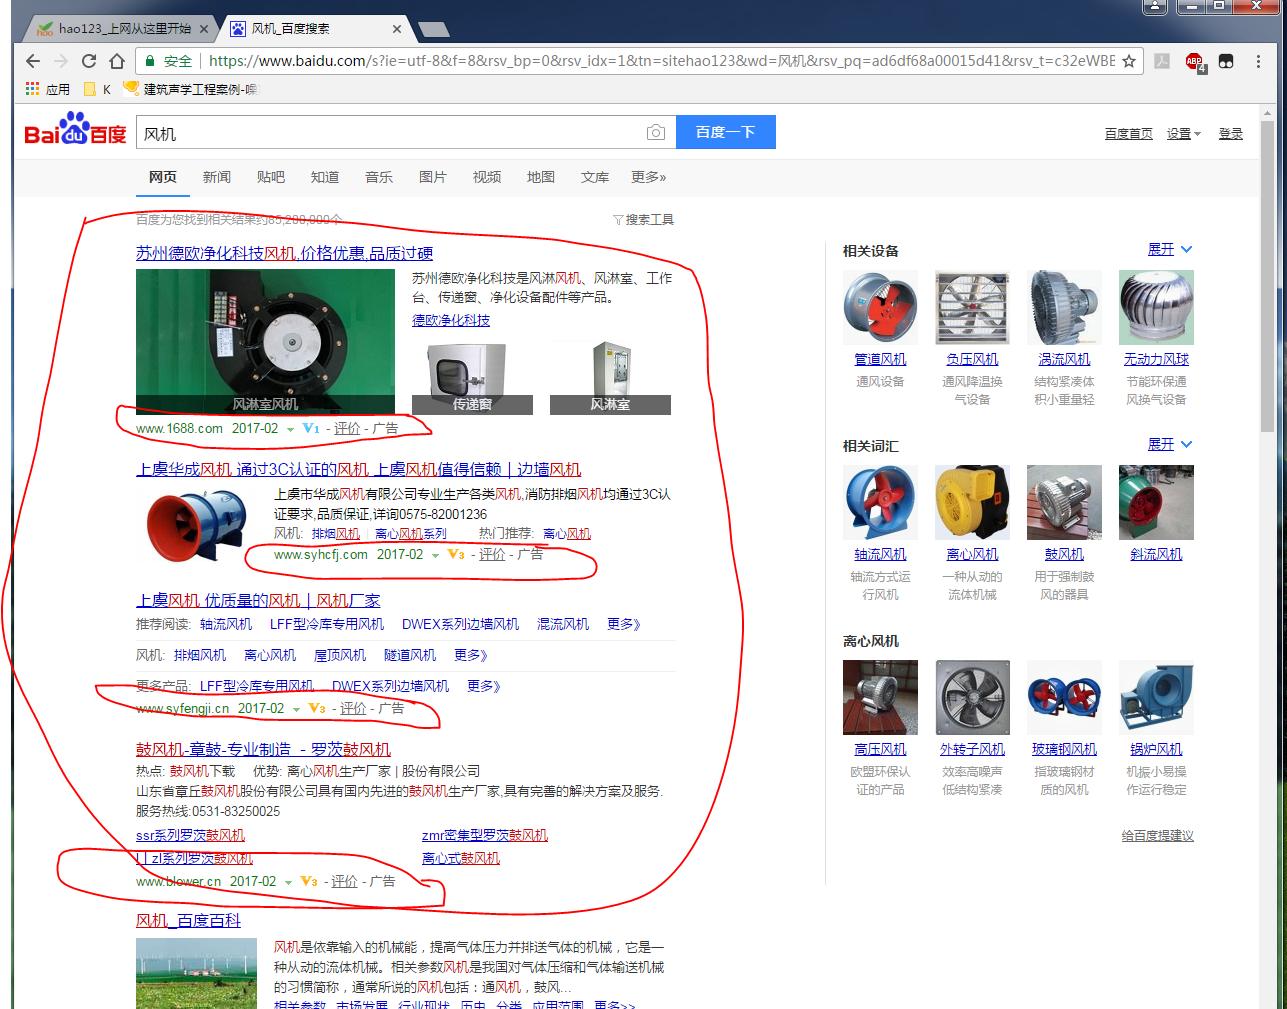Image resolution: width=1287 pixels, height=1009 pixels.
Task: Click the 管道风机 product thumbnail
Action: 880,307
